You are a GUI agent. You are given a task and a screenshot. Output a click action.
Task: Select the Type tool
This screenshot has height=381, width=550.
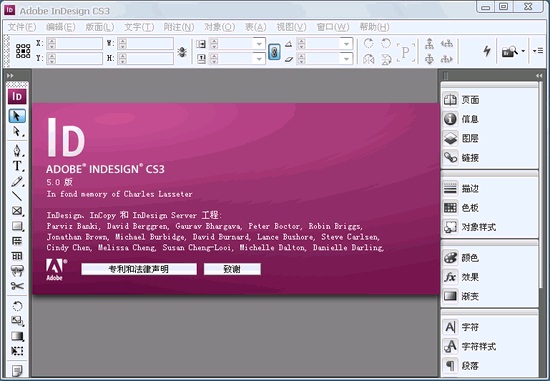pos(17,166)
